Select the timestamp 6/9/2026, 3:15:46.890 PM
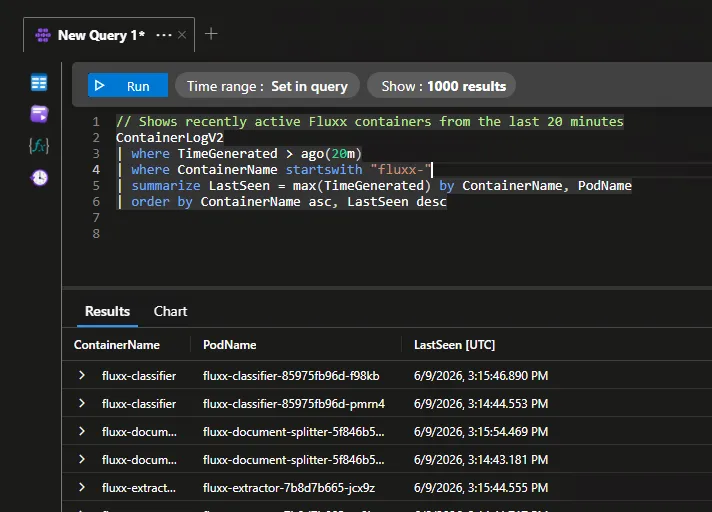Viewport: 712px width, 512px height. click(481, 376)
